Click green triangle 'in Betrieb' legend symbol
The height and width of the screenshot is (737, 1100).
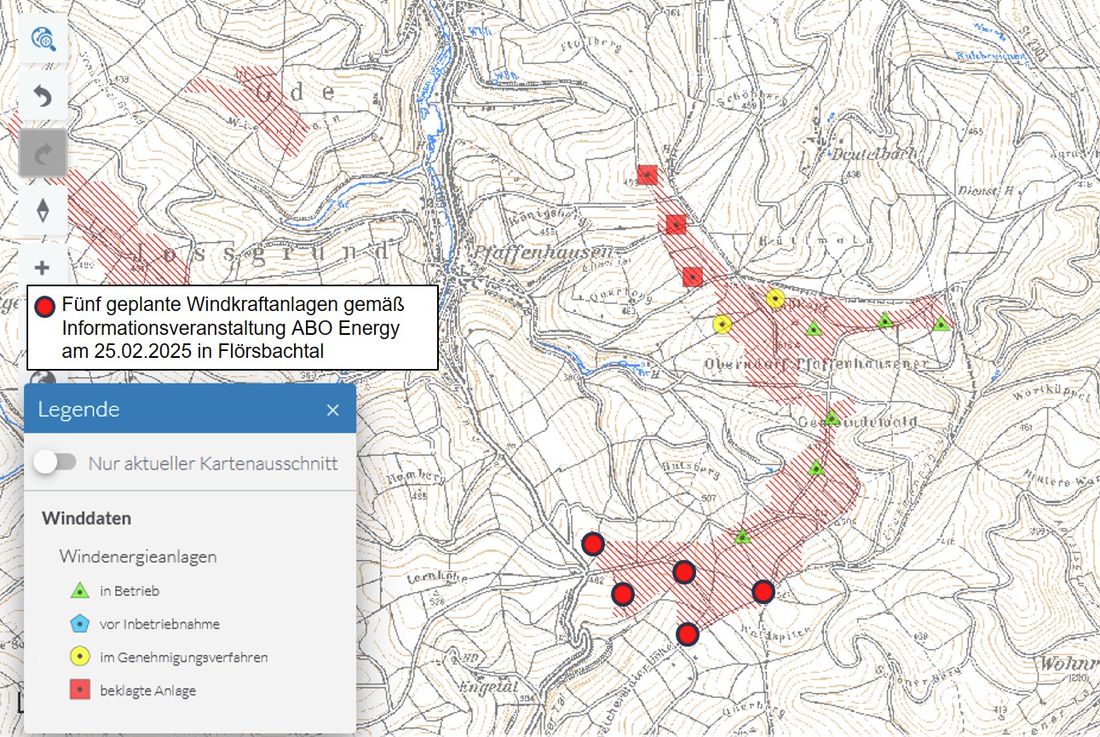(x=80, y=590)
